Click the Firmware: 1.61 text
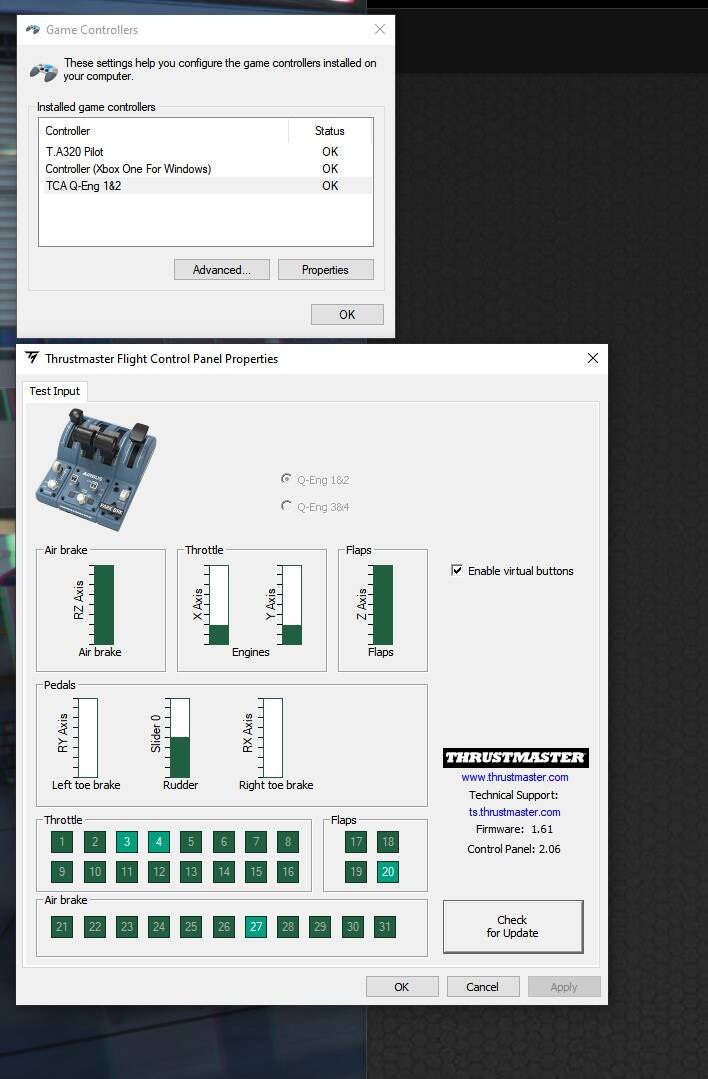The height and width of the screenshot is (1079, 708). click(514, 829)
